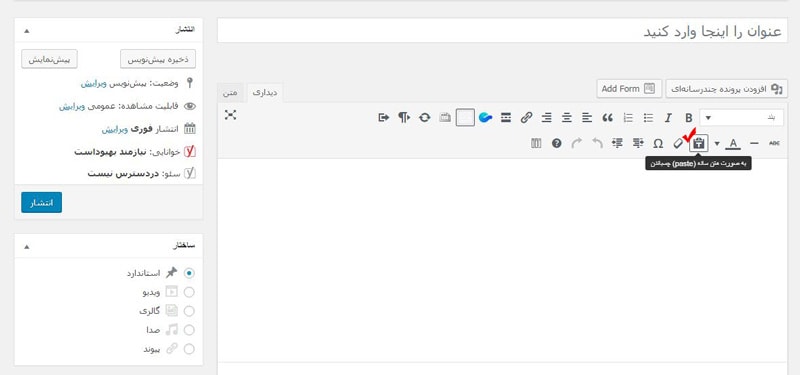Click the text color A icon
This screenshot has height=375, width=800.
733,143
